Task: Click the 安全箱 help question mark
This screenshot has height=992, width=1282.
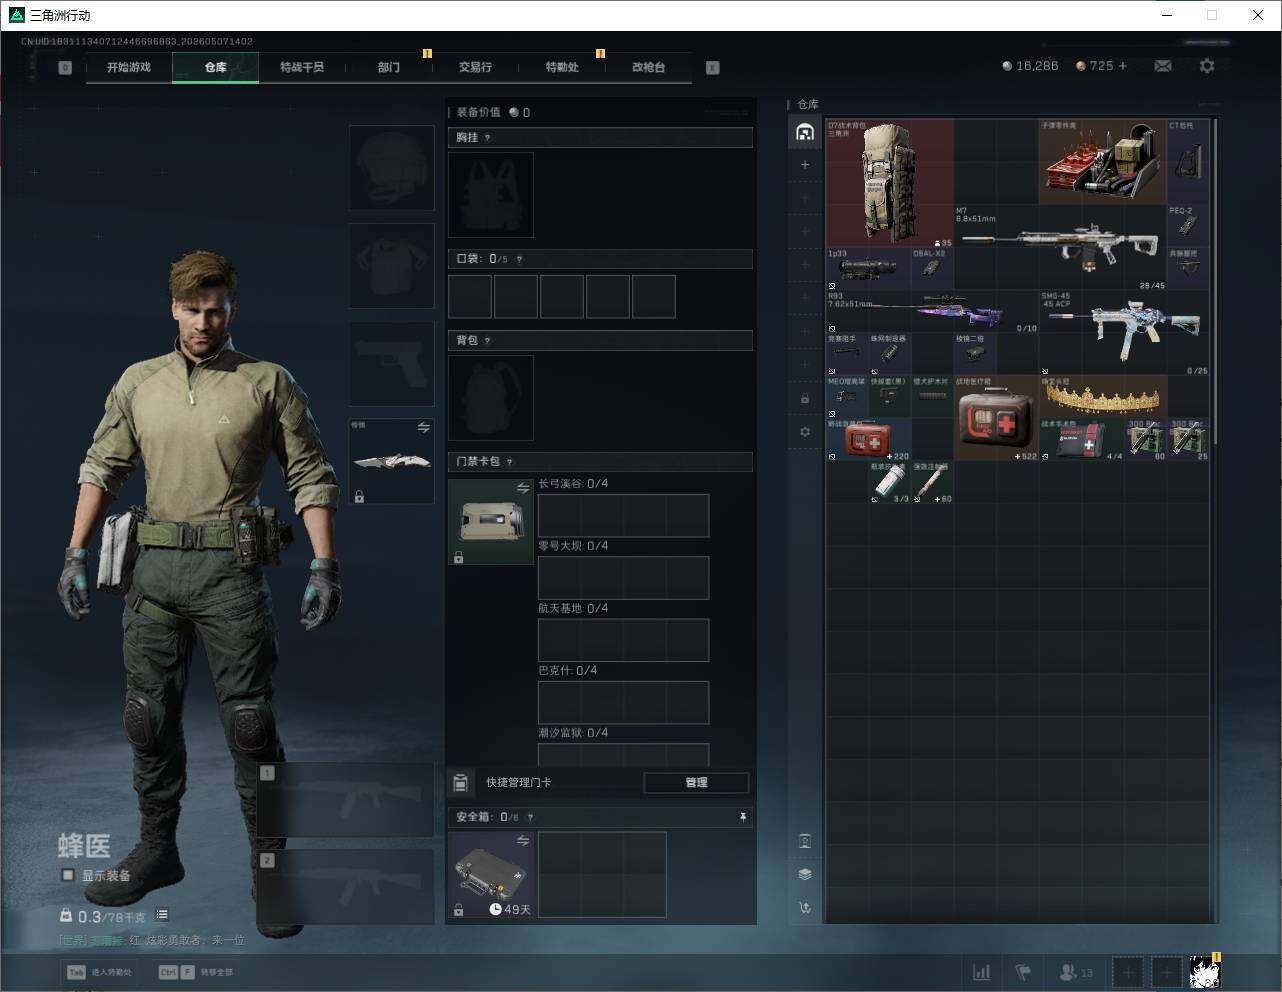Action: pos(530,817)
